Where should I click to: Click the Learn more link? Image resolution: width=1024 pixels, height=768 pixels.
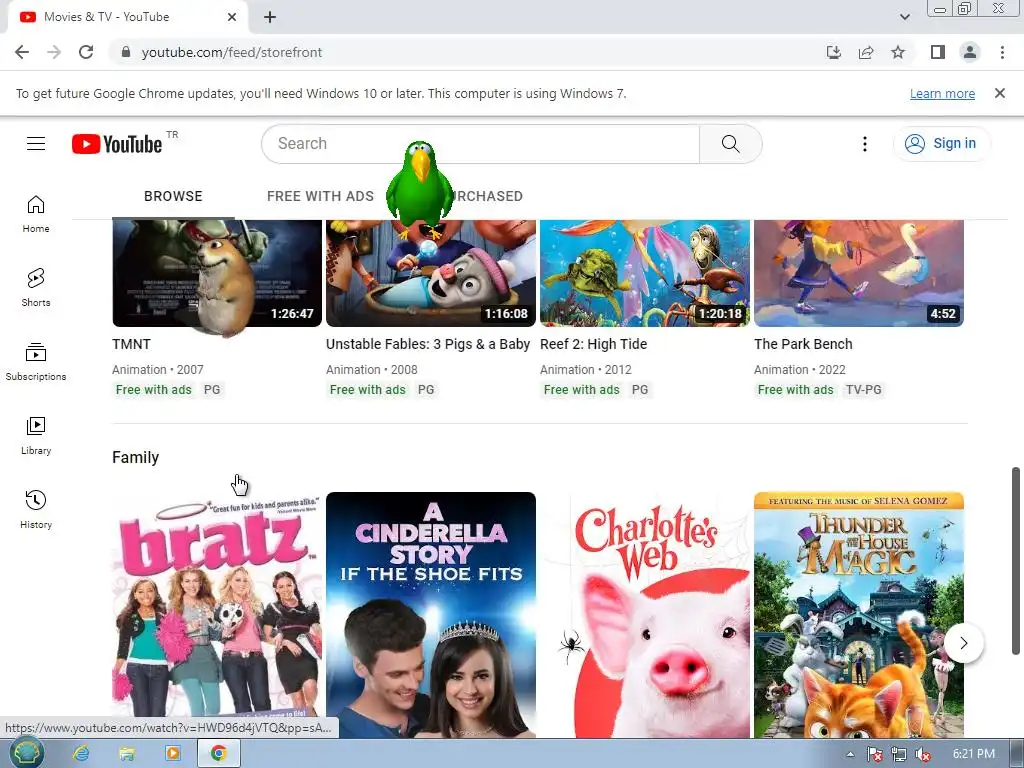pyautogui.click(x=942, y=93)
